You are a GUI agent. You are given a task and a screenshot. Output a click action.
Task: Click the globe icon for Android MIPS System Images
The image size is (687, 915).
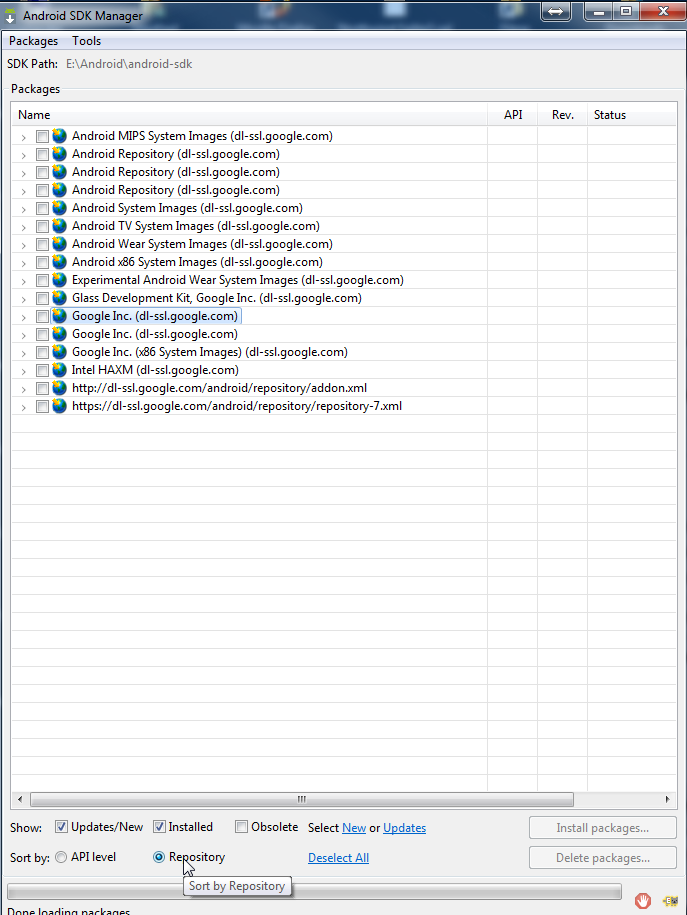point(60,136)
